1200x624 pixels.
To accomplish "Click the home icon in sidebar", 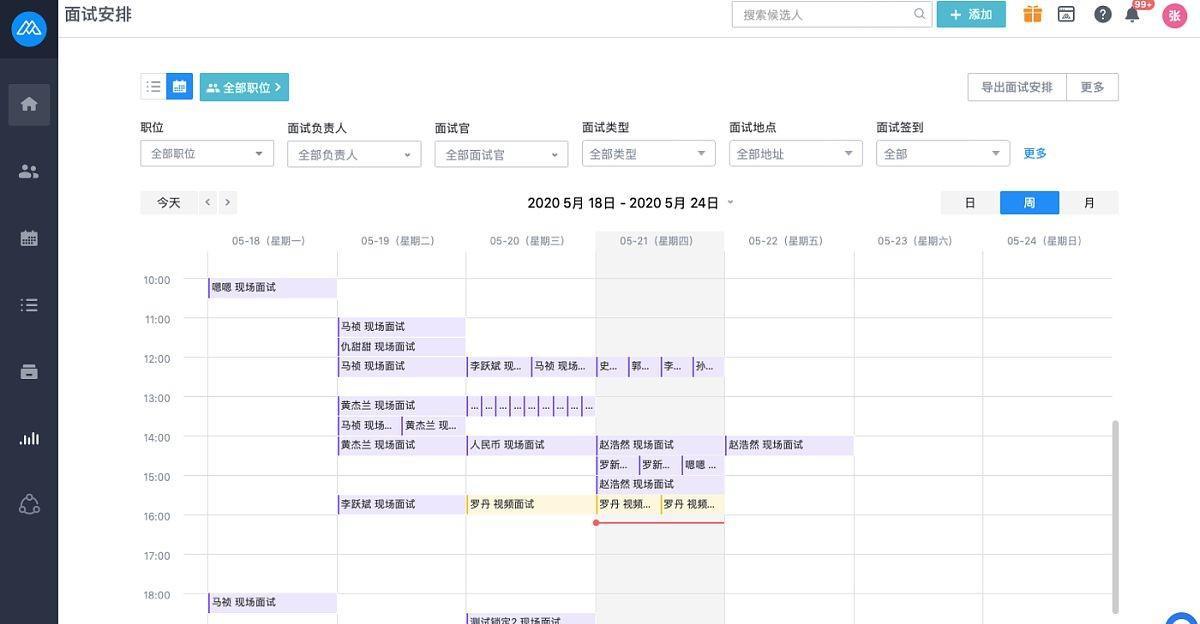I will [29, 104].
